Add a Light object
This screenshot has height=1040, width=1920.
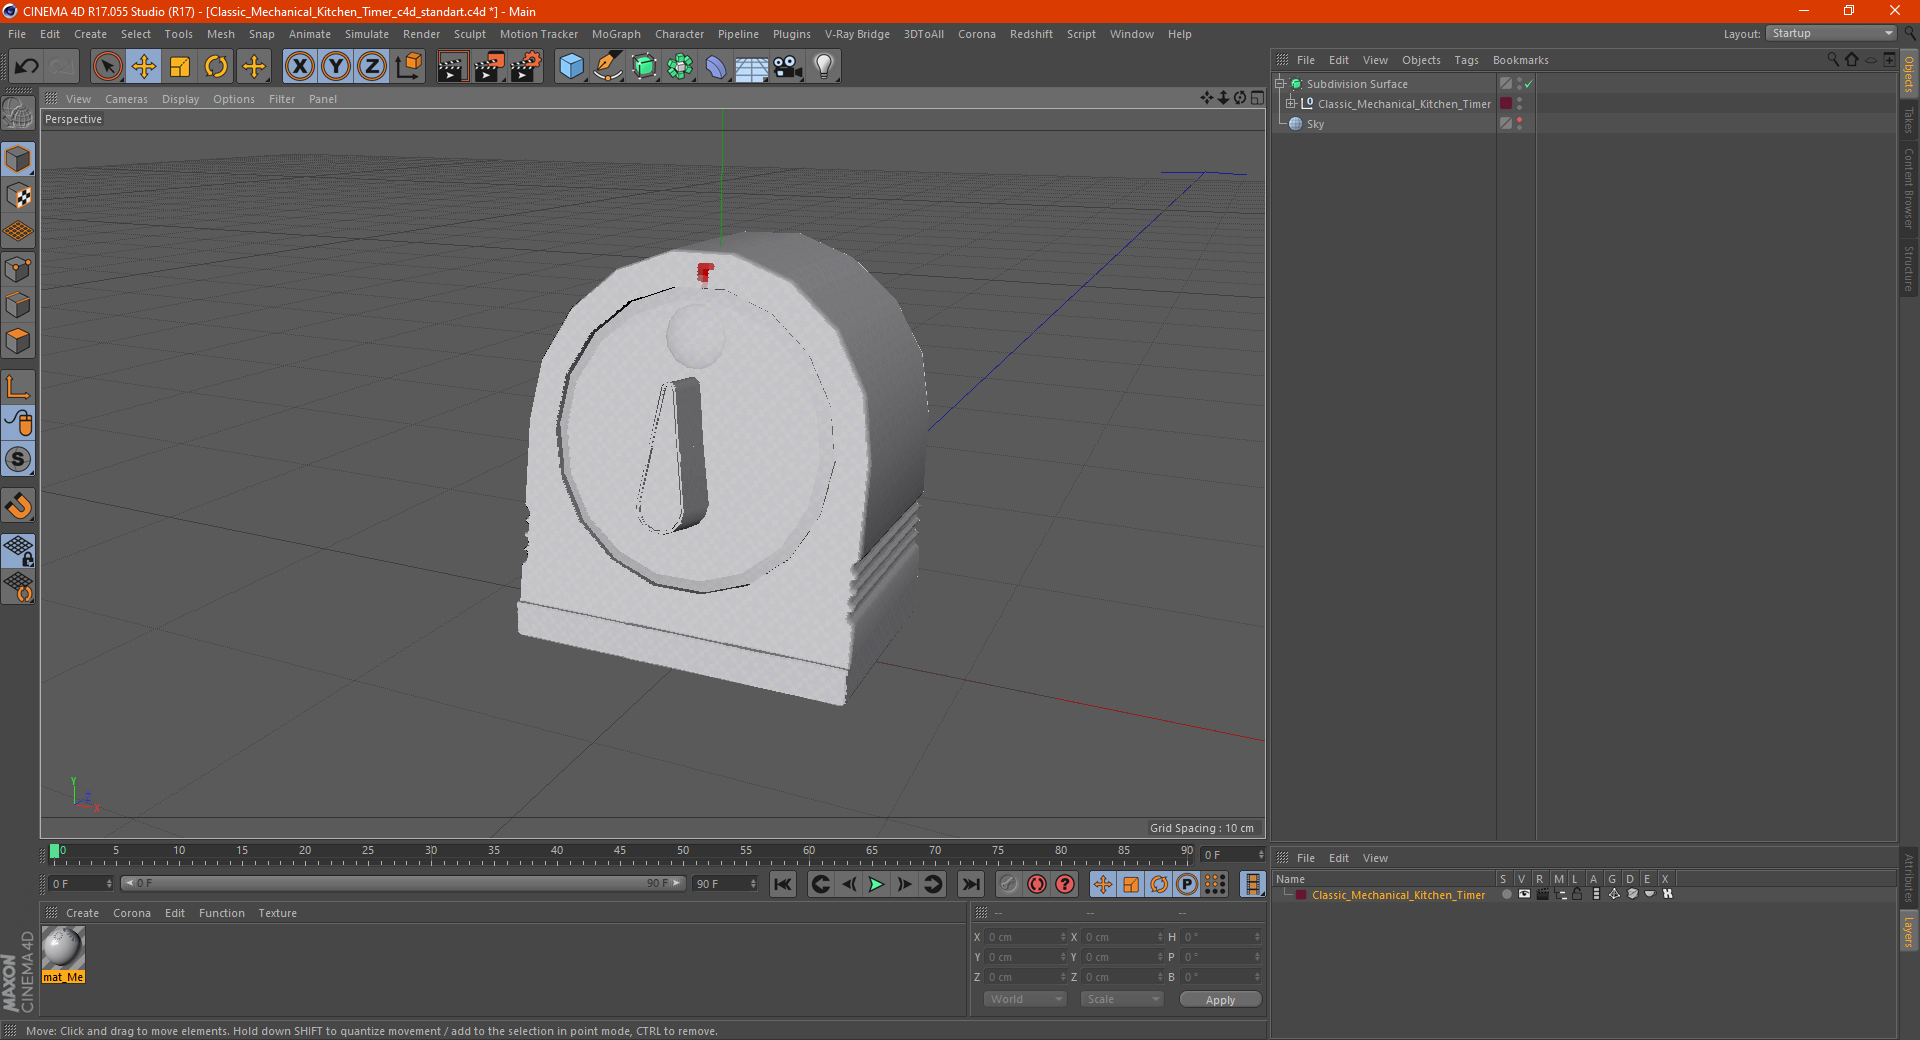[x=824, y=67]
